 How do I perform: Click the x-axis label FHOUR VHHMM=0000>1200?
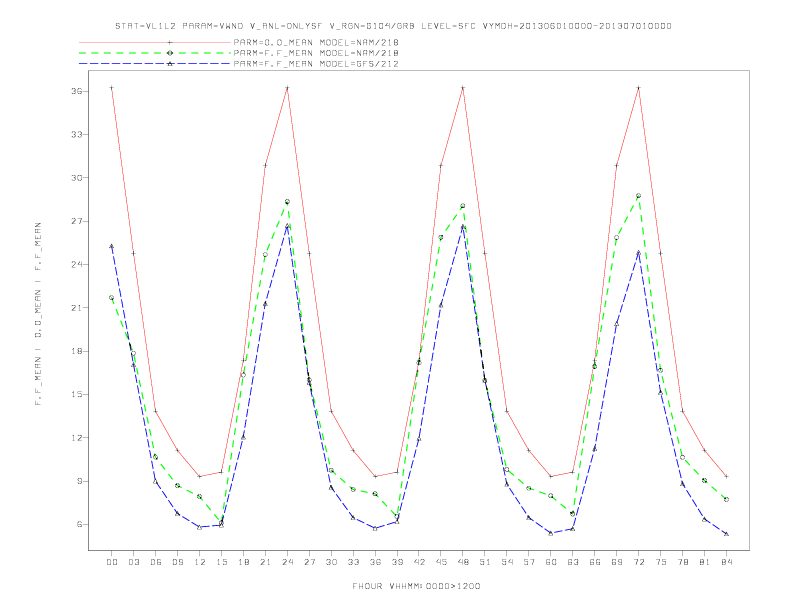coord(416,586)
